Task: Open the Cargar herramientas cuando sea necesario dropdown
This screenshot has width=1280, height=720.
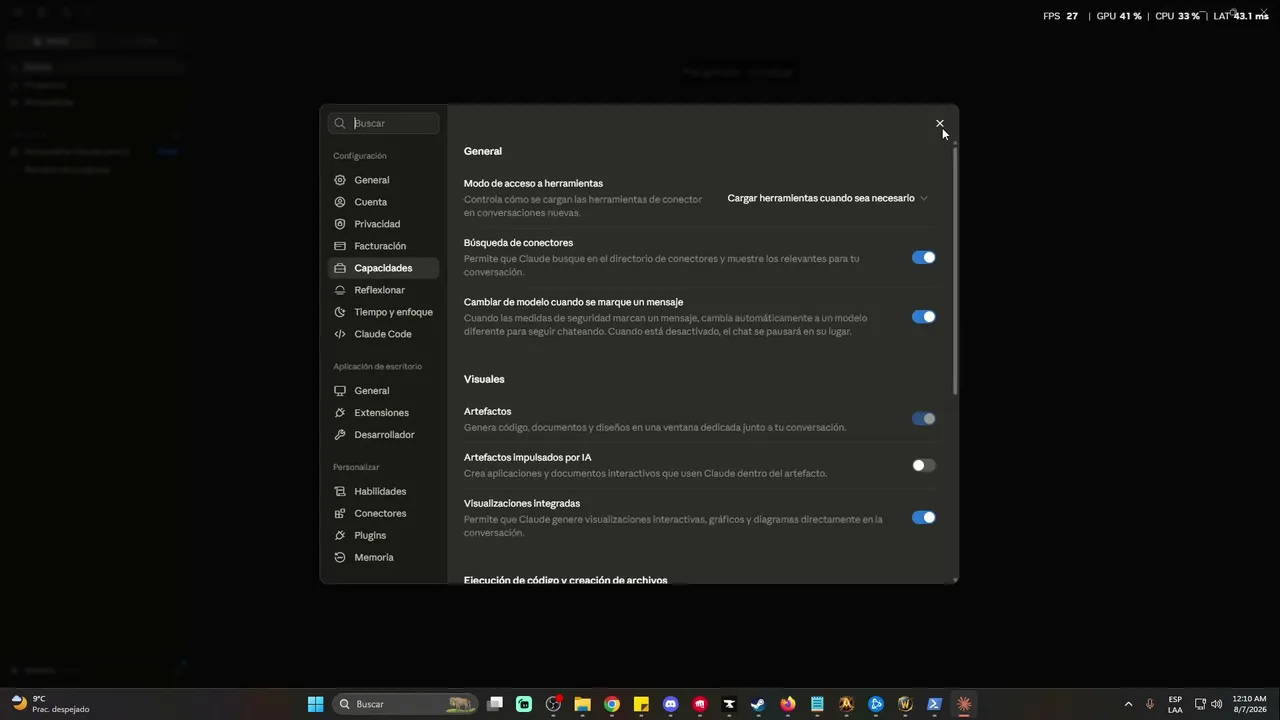Action: [x=827, y=198]
